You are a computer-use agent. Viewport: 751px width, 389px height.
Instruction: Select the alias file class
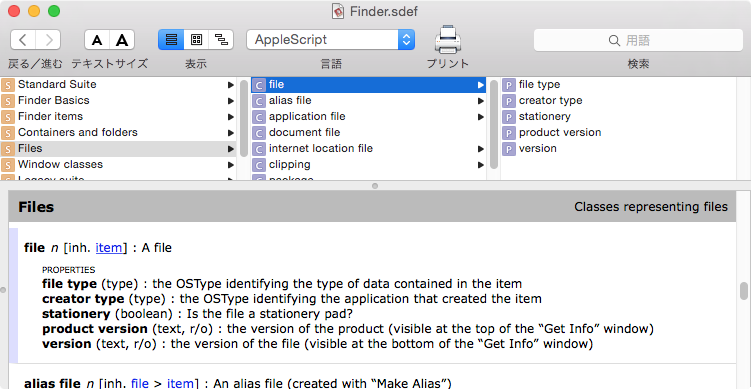click(x=368, y=101)
